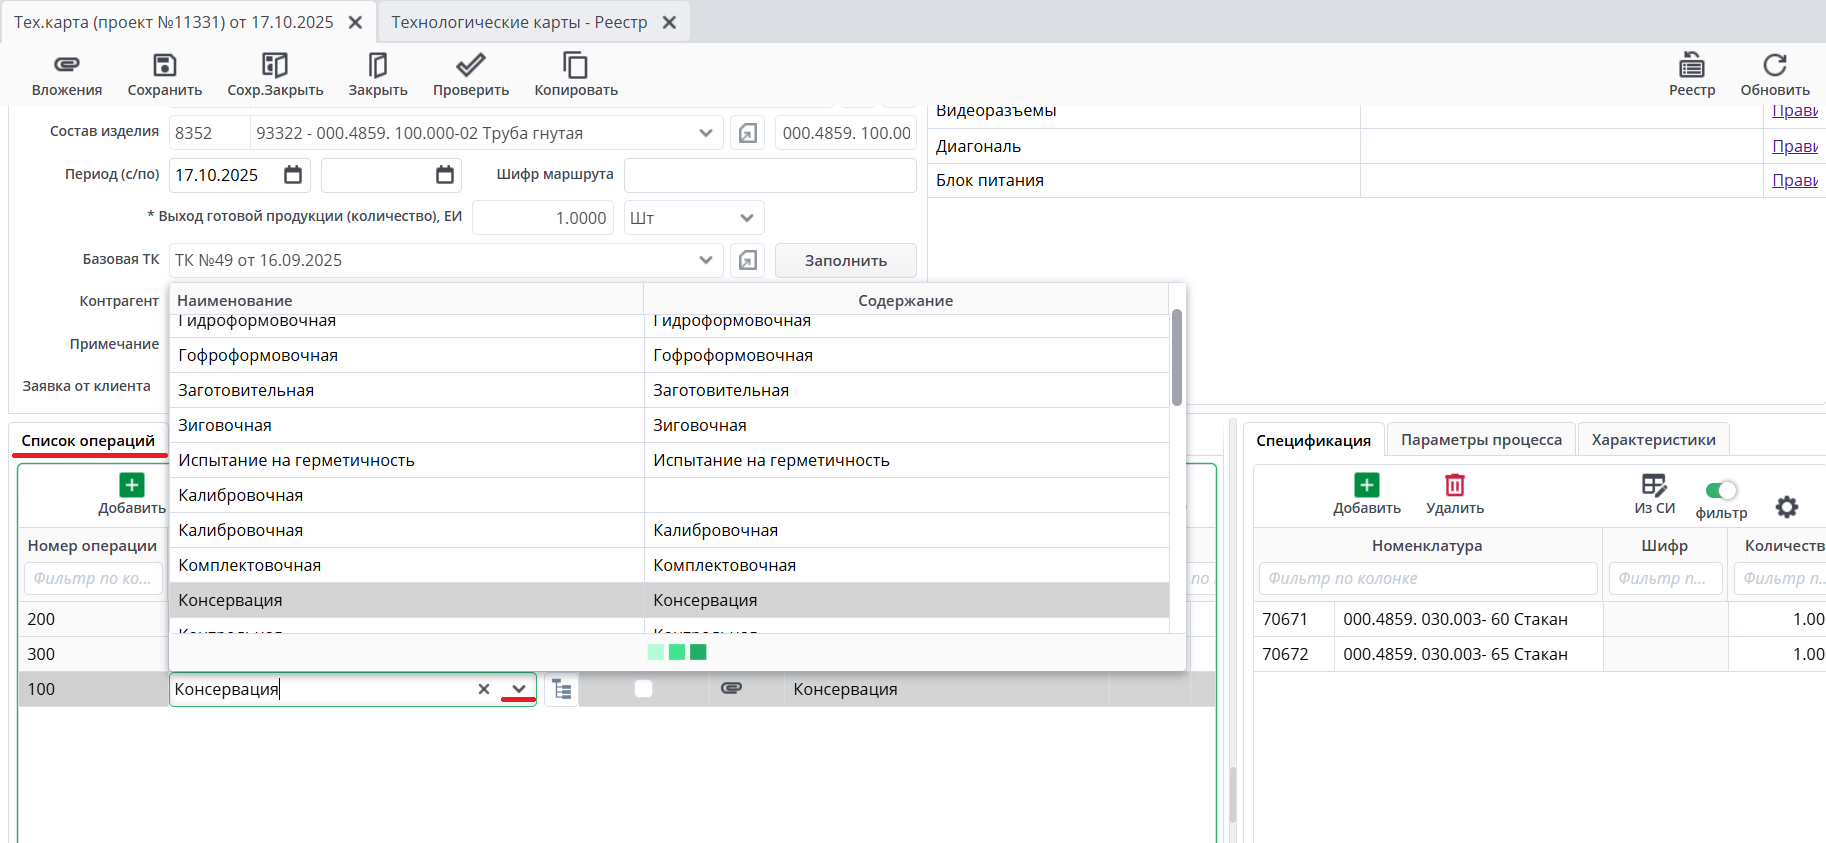Select Испытание на герметичность from list
This screenshot has width=1826, height=843.
[x=296, y=460]
